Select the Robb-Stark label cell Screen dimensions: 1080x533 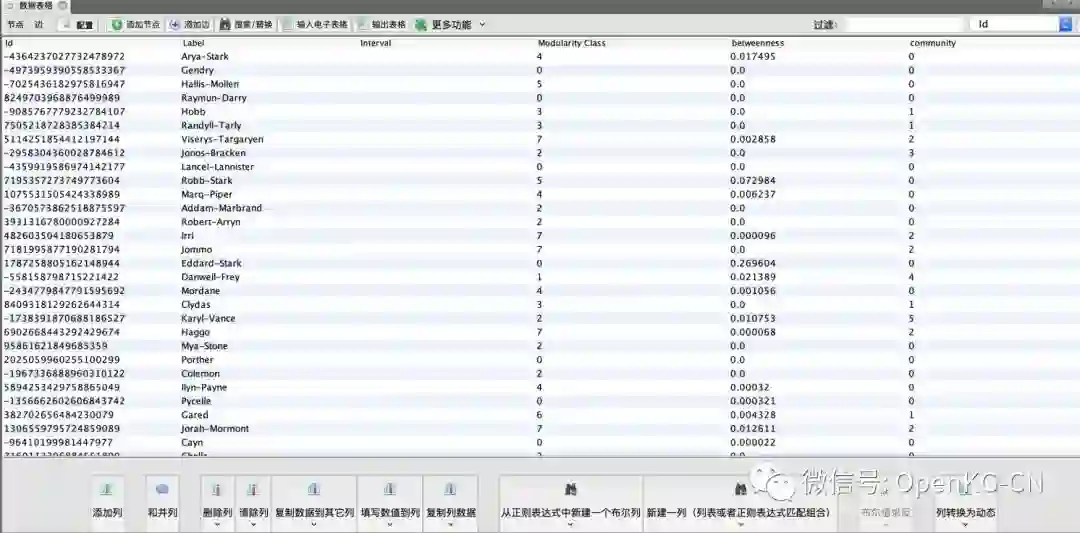click(x=207, y=180)
